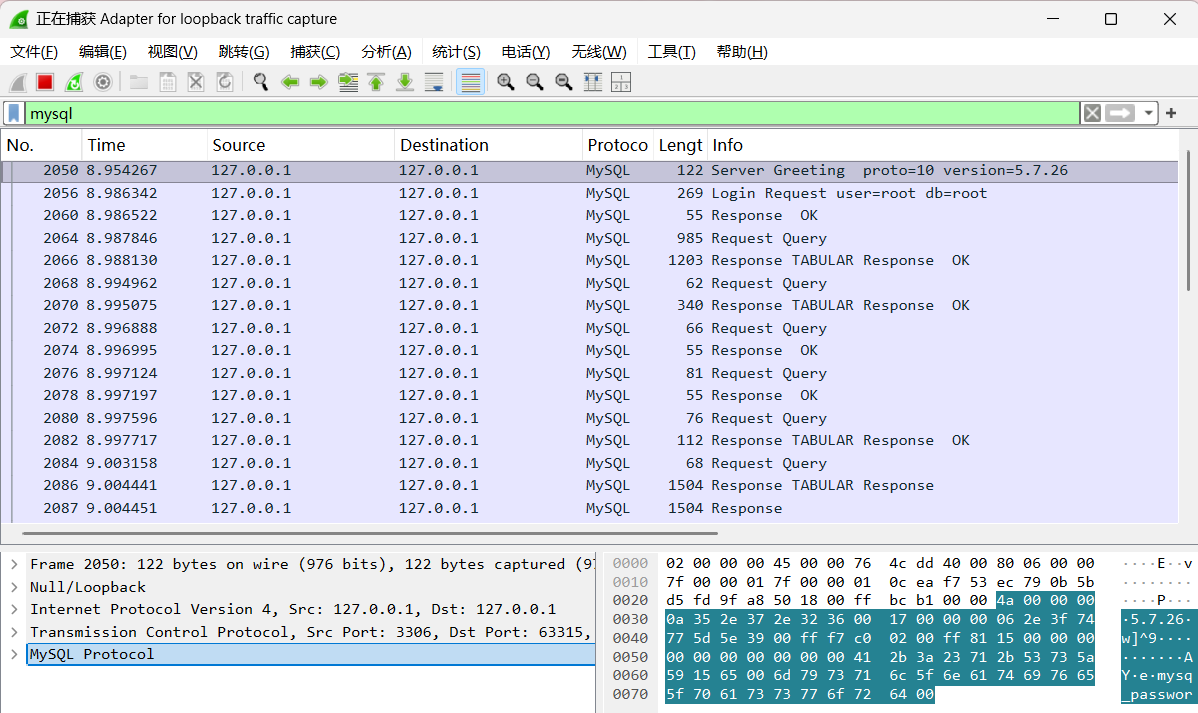Toggle packet list colorization
Image resolution: width=1198 pixels, height=713 pixels.
tap(471, 82)
